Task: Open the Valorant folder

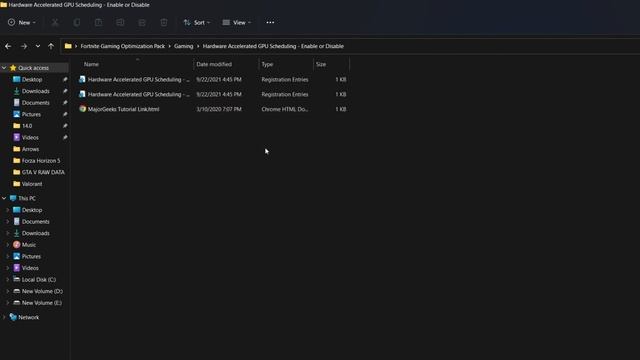Action: [x=32, y=184]
